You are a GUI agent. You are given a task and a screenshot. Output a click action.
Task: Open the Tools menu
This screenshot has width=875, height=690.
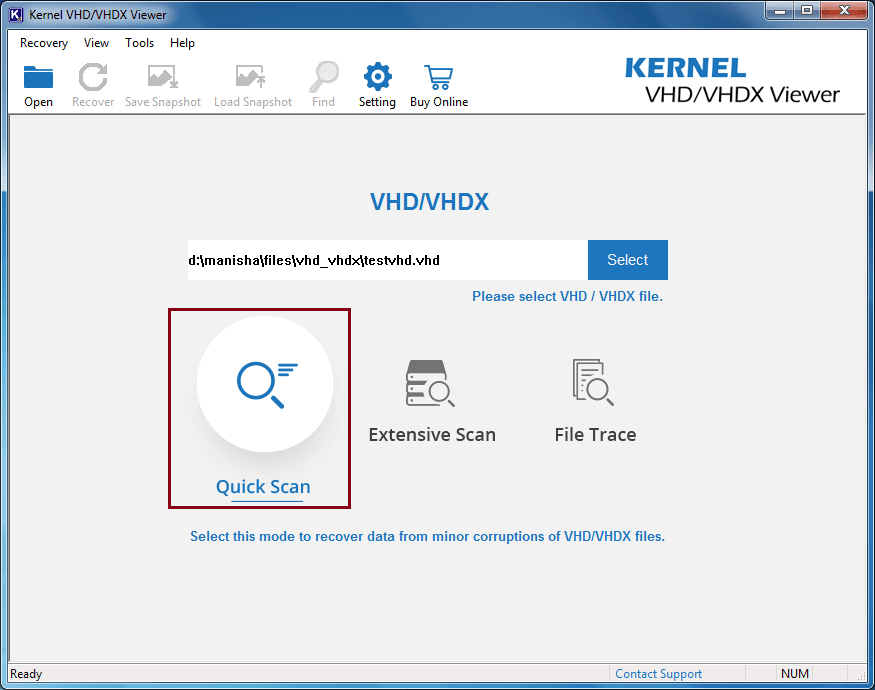[x=140, y=43]
